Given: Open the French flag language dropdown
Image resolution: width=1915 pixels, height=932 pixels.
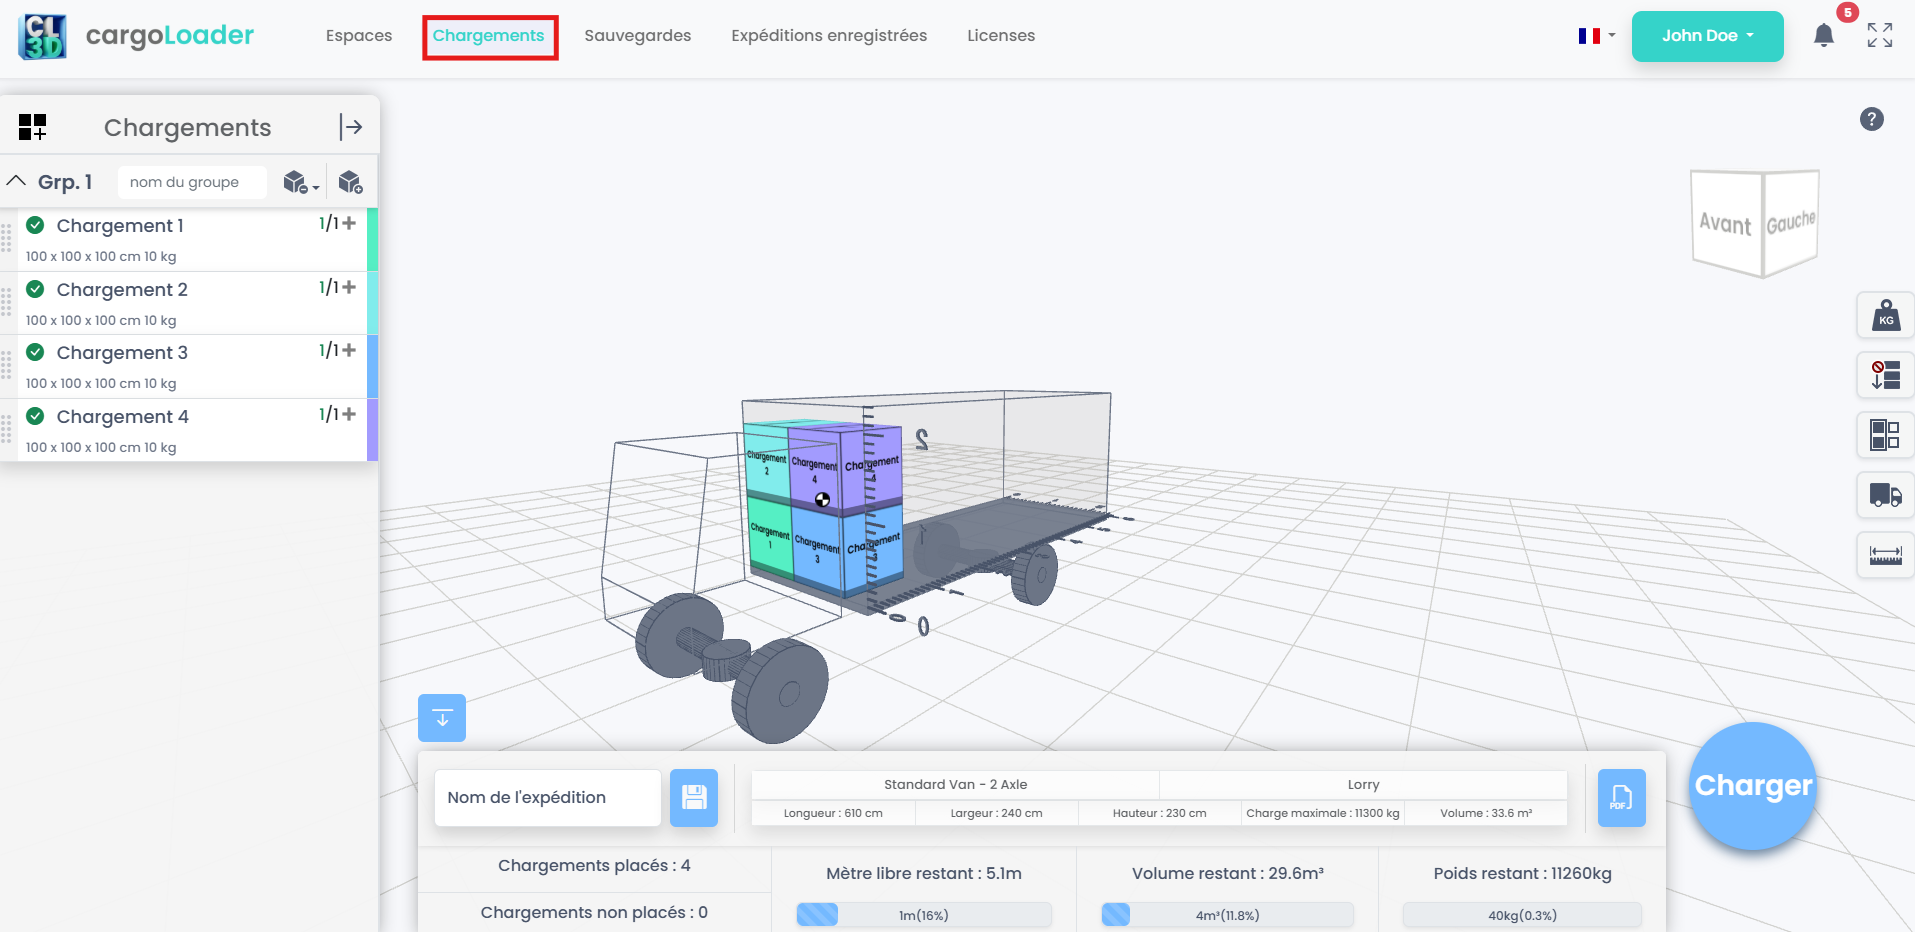Looking at the screenshot, I should click(1596, 36).
